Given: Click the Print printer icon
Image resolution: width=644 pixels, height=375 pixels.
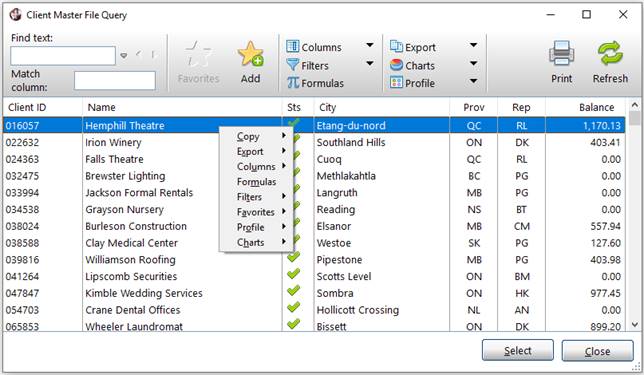Looking at the screenshot, I should tap(561, 53).
